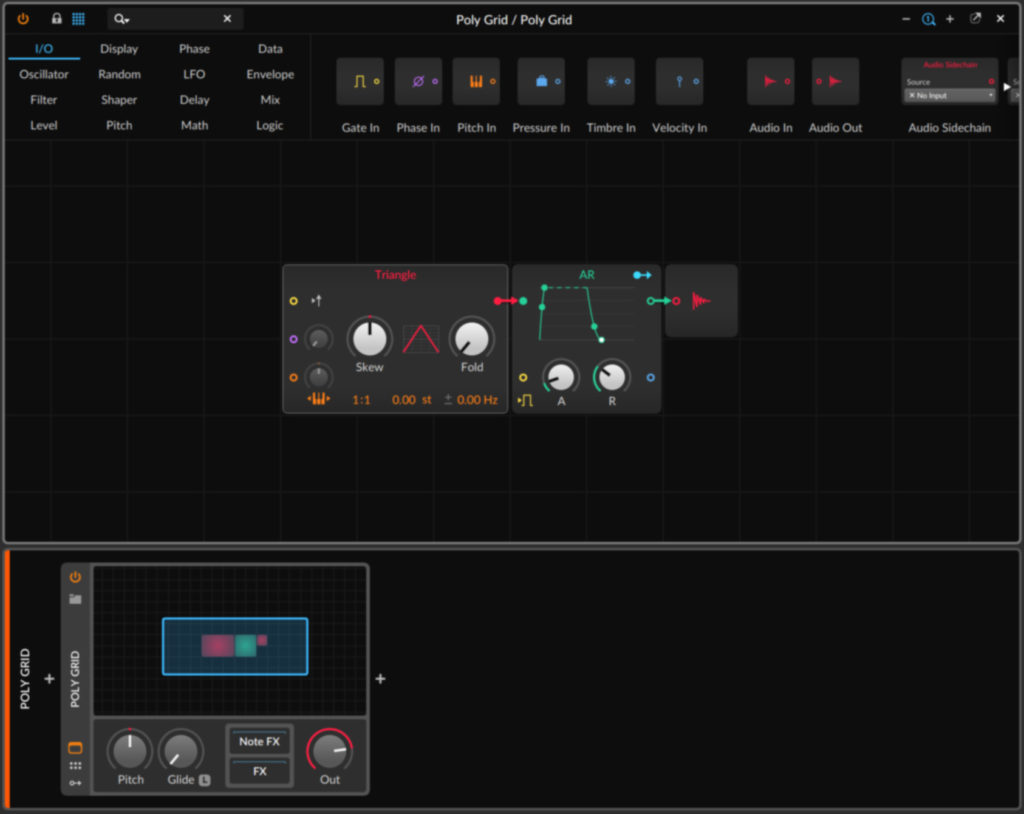Adjust the Out volume knob
Viewport: 1024px width, 814px height.
click(x=329, y=752)
